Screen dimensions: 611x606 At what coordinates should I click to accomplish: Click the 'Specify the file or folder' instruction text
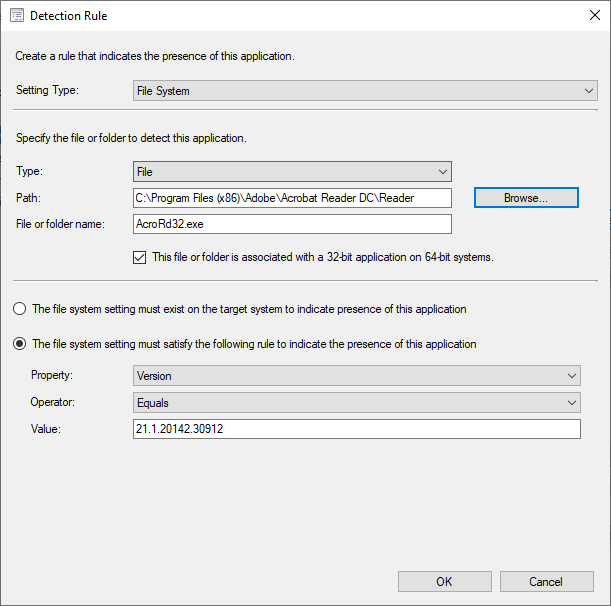pos(131,138)
